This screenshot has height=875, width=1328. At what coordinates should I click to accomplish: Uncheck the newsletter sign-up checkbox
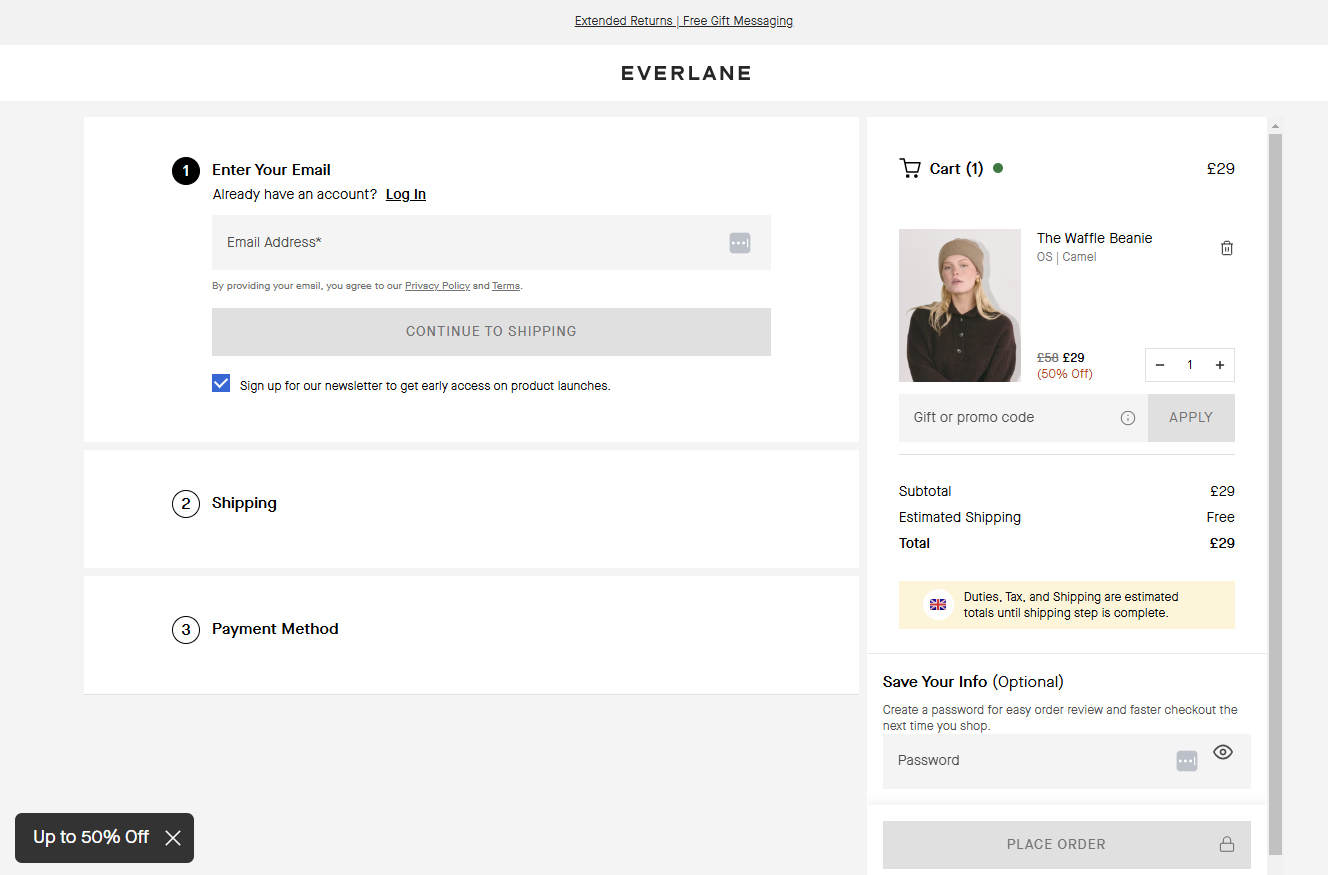point(221,384)
